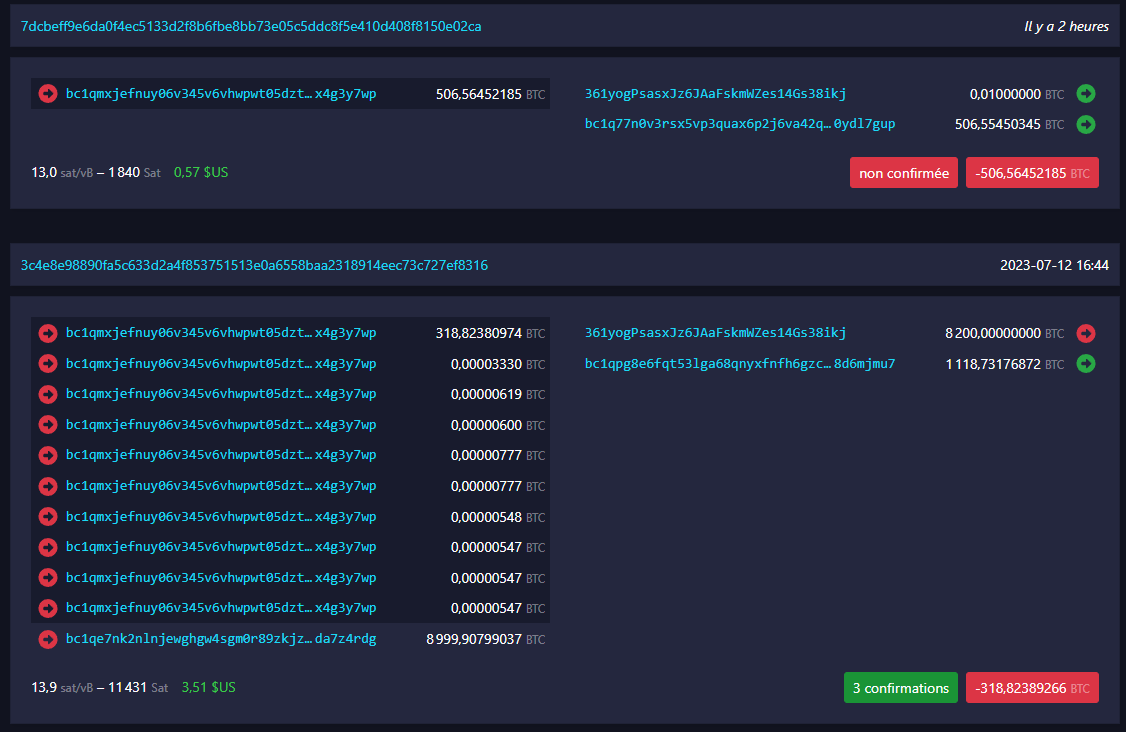This screenshot has height=732, width=1126.
Task: Click the red spent-output arrow next to the 8200 BTC output
Action: point(1086,333)
